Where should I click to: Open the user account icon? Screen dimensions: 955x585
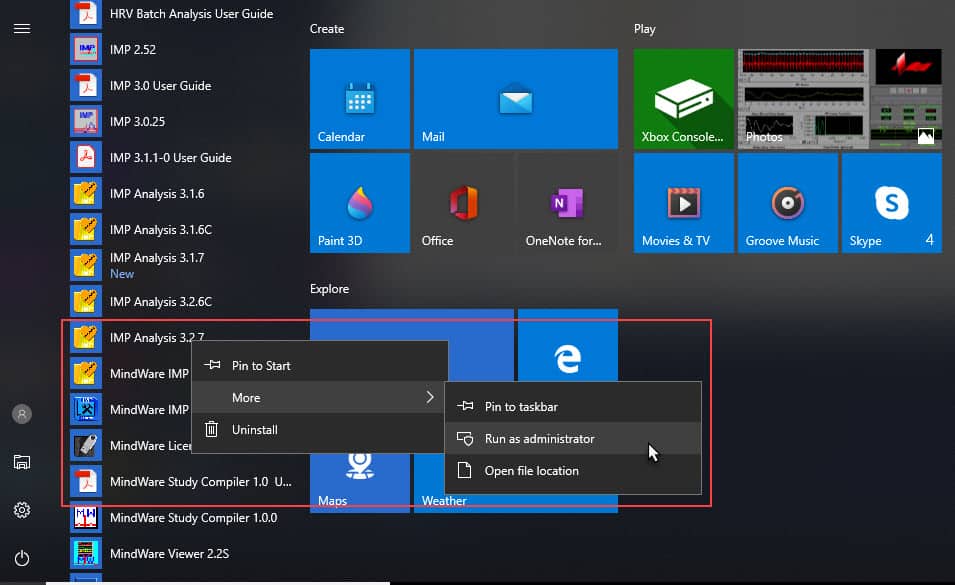(22, 414)
